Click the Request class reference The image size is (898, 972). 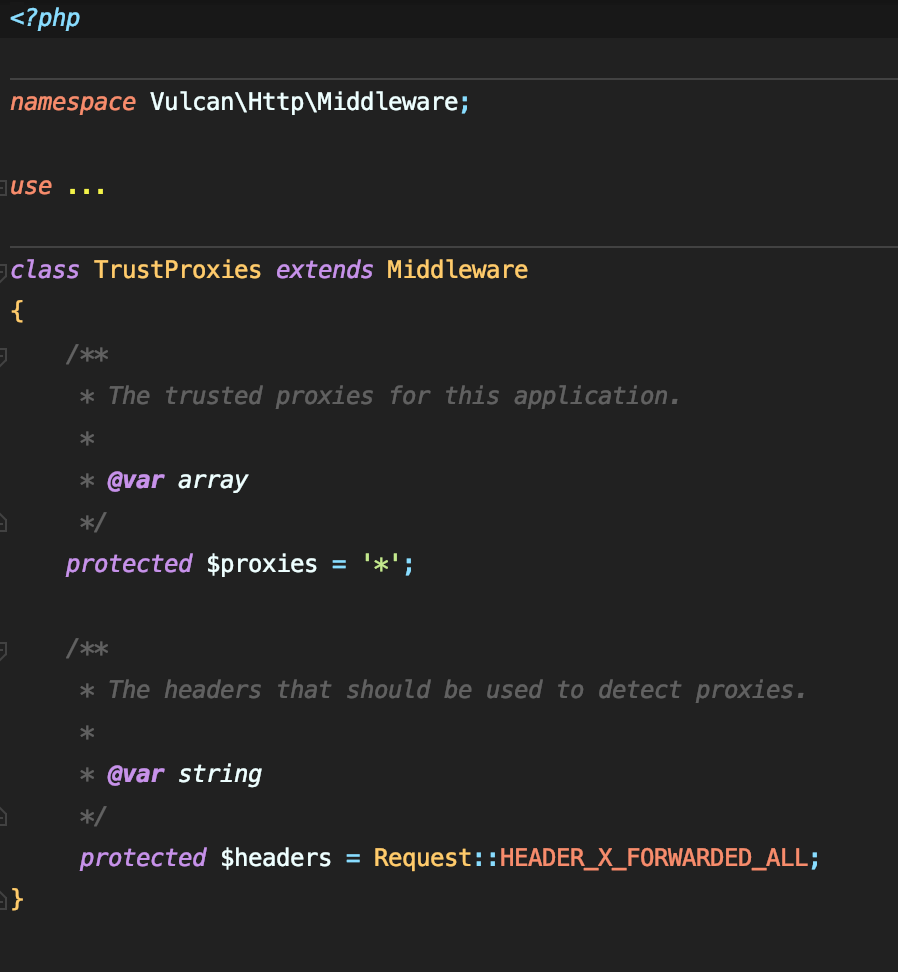point(422,858)
